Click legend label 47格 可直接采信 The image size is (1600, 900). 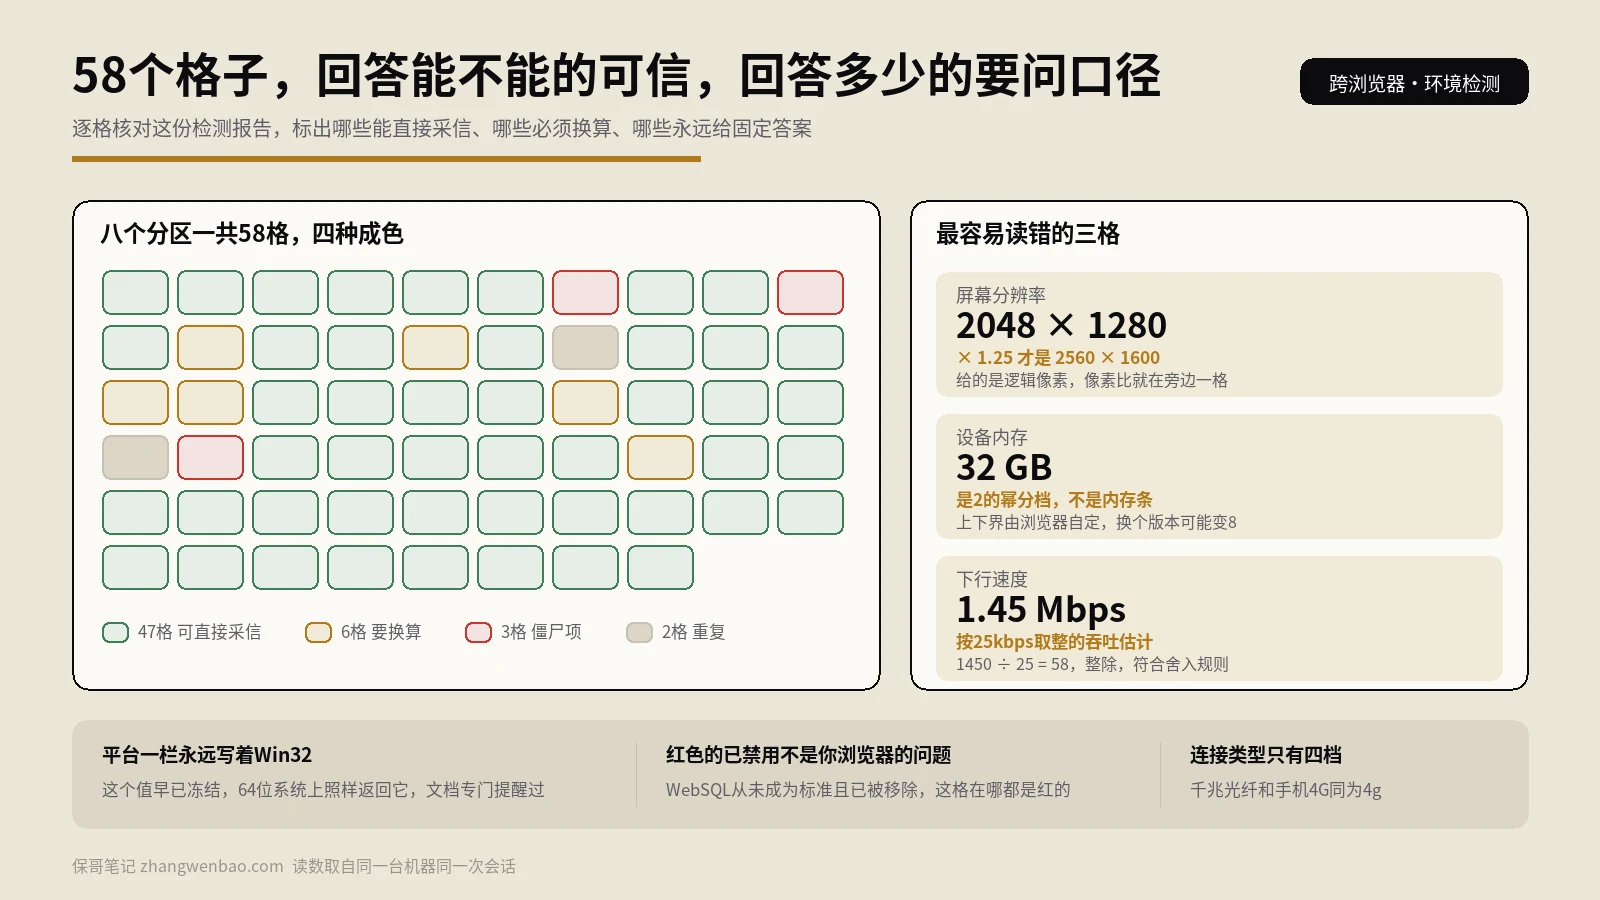coord(199,632)
